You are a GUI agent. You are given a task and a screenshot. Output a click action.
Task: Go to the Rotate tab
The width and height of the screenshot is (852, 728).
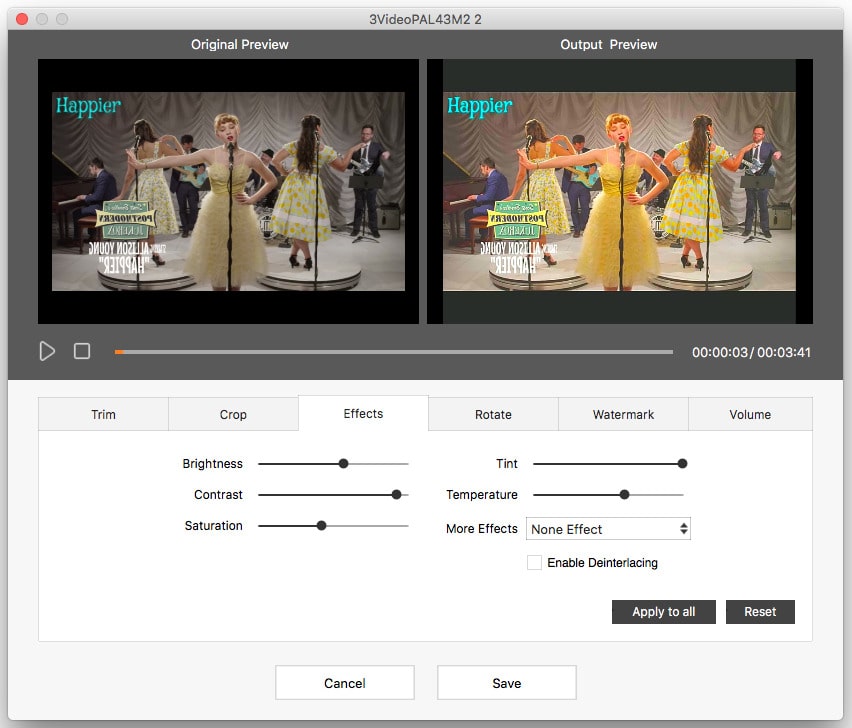[x=493, y=415]
